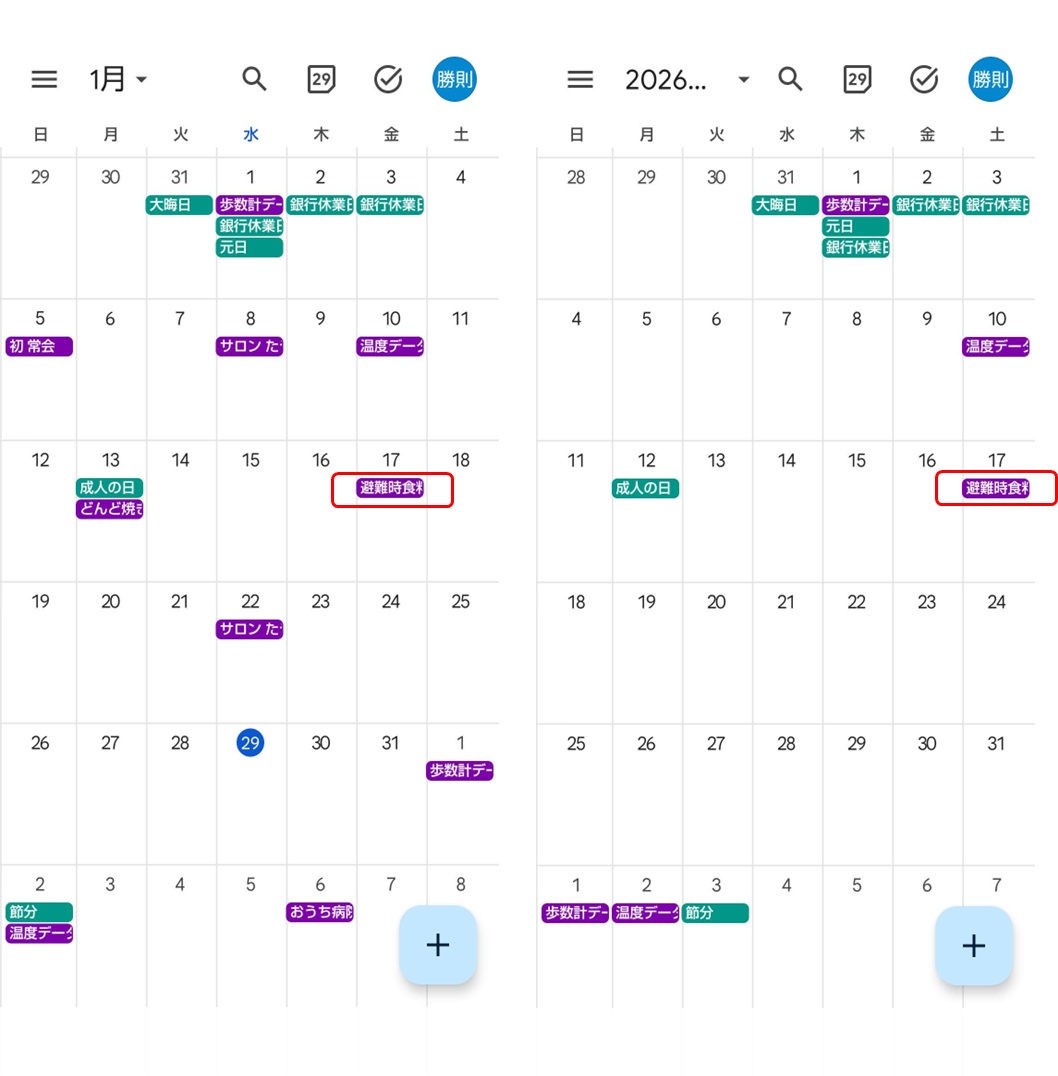This screenshot has height=1076, width=1058.
Task: Expand the 1月 month dropdown
Action: (x=118, y=79)
